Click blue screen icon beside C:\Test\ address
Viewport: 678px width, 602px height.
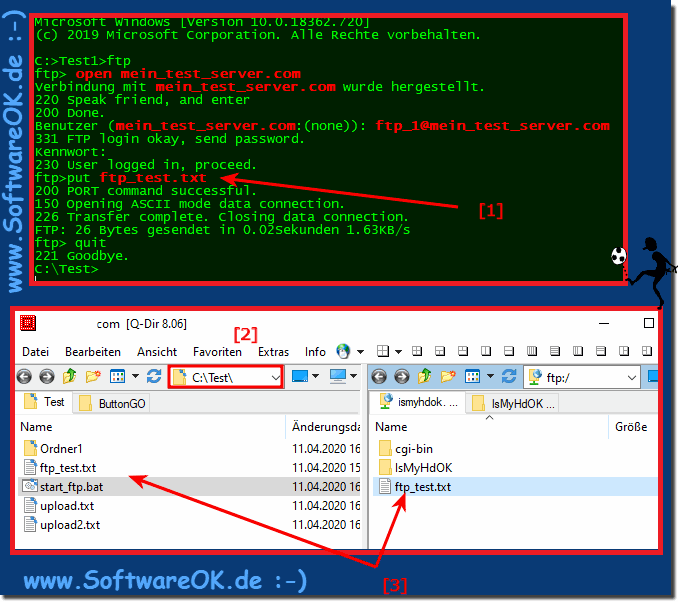(300, 376)
